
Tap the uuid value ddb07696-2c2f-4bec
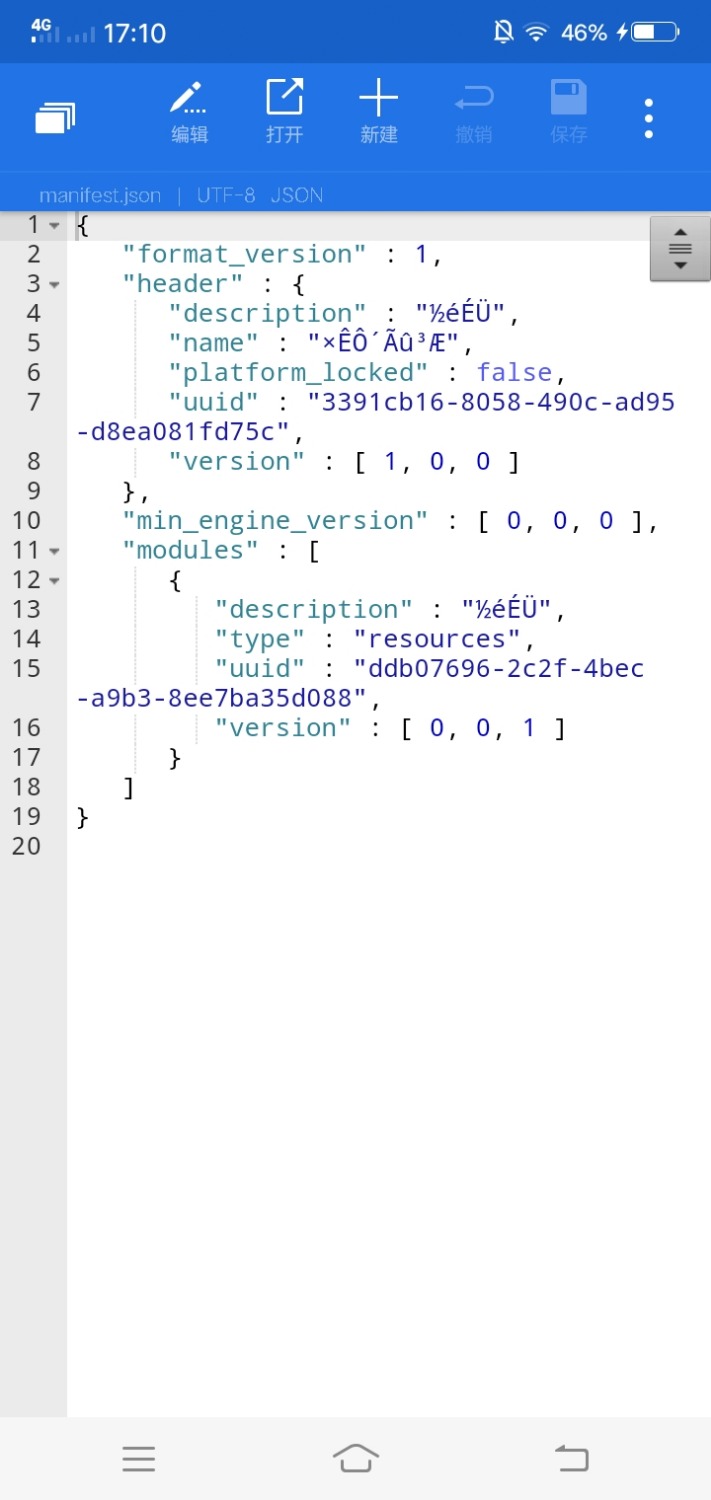[499, 669]
